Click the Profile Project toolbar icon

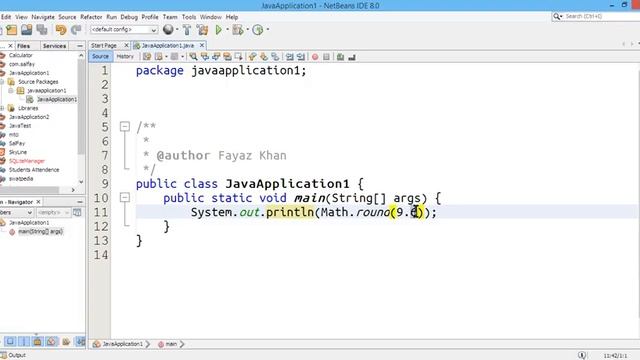point(258,29)
